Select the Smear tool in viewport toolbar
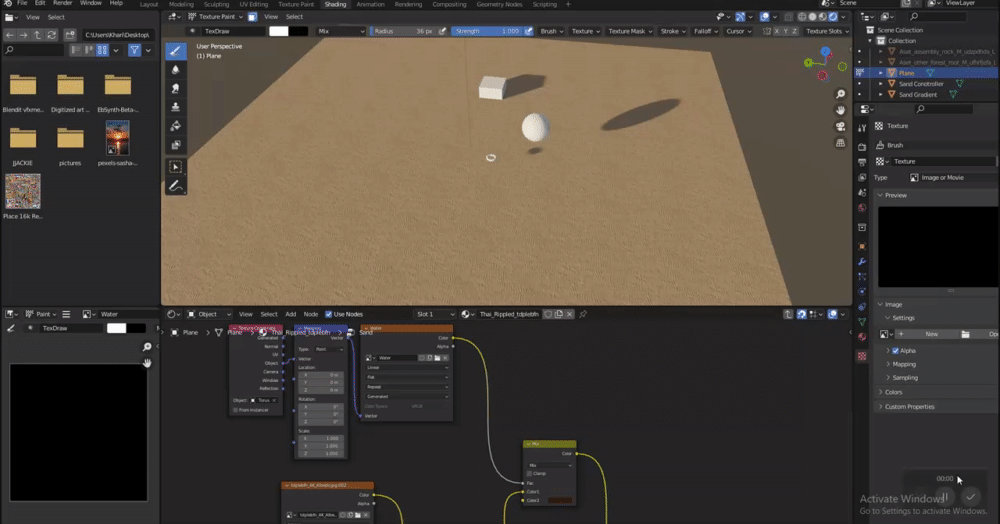The height and width of the screenshot is (524, 1000). pos(176,89)
